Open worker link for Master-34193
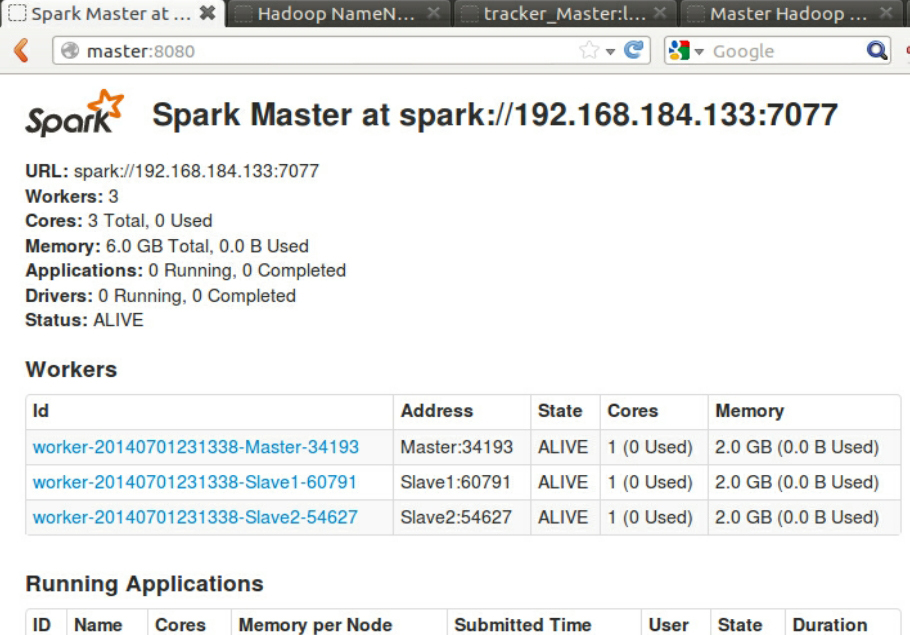The width and height of the screenshot is (910, 635). [196, 447]
